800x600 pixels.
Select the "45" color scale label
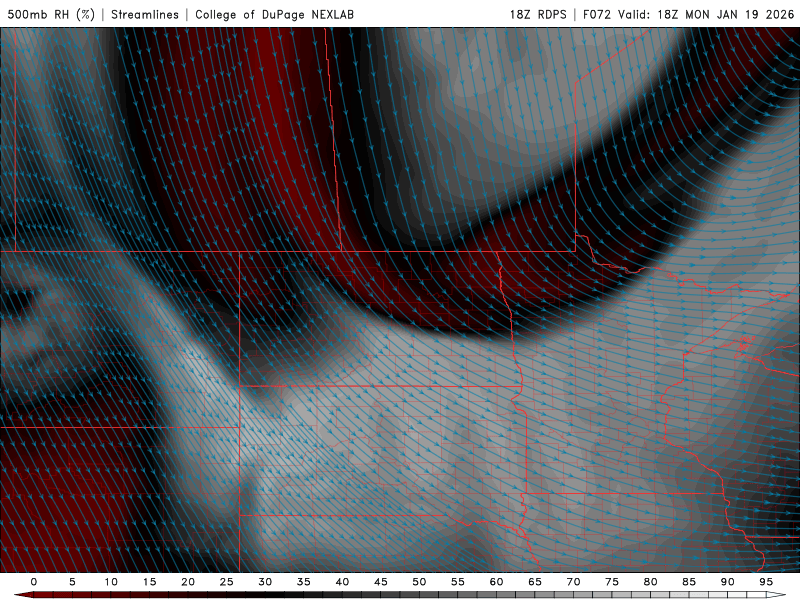[381, 582]
